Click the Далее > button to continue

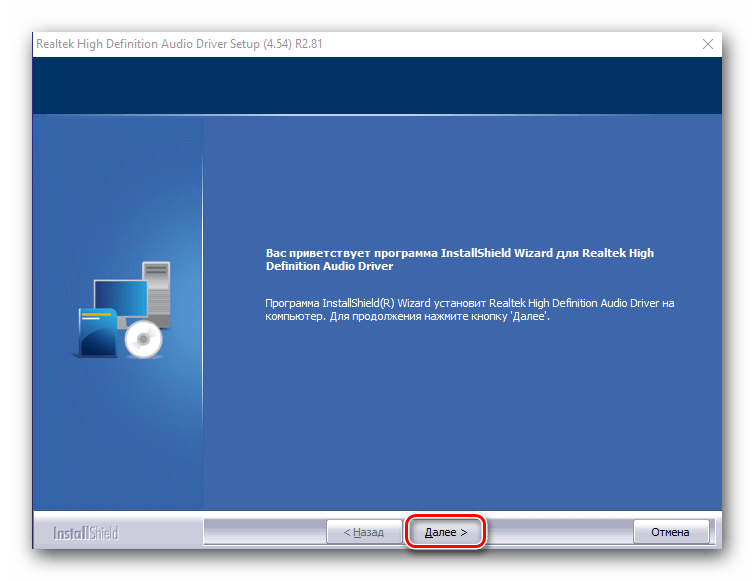(x=445, y=531)
